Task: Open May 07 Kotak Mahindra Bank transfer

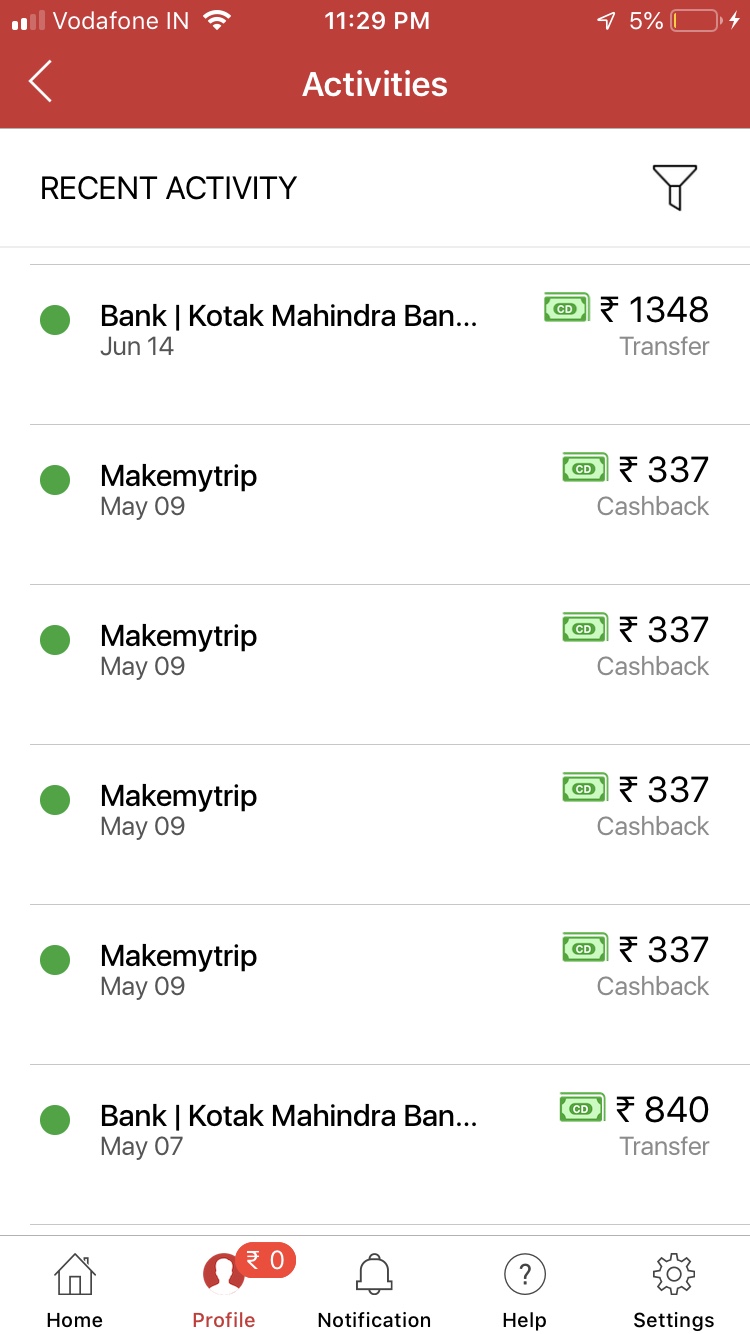Action: (x=288, y=1129)
